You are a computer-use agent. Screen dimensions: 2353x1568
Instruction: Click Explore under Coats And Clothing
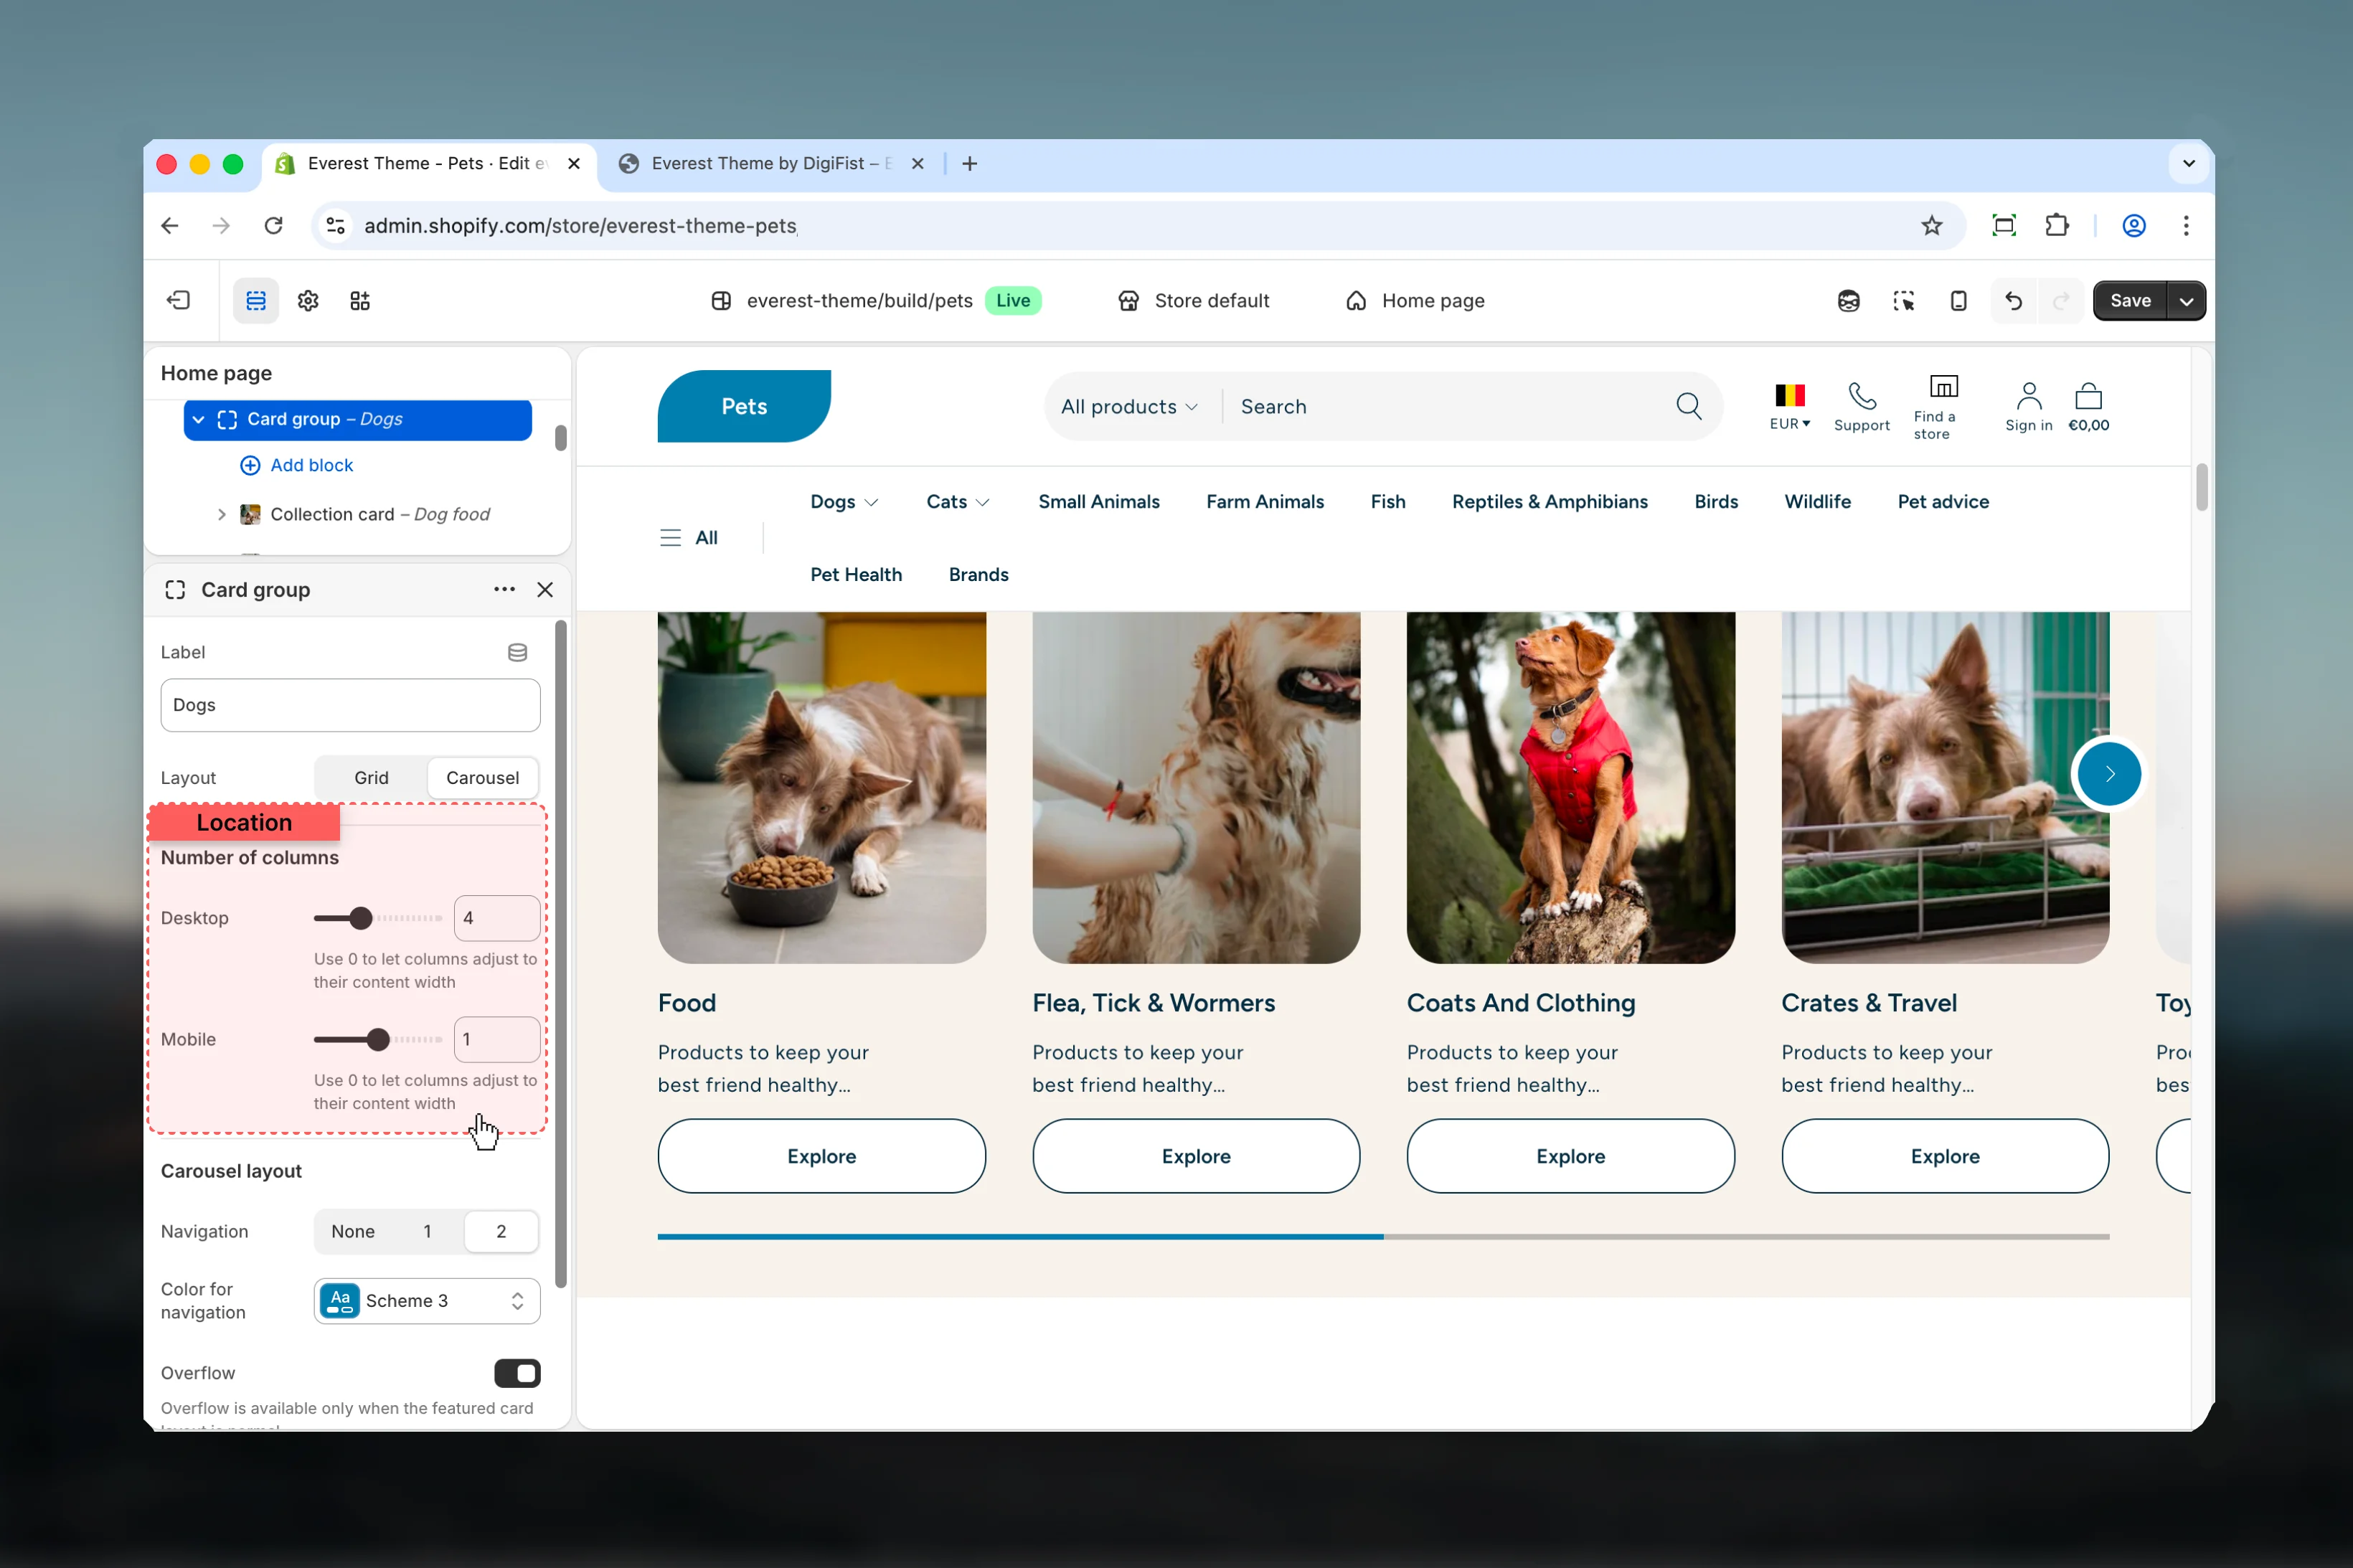(1570, 1155)
